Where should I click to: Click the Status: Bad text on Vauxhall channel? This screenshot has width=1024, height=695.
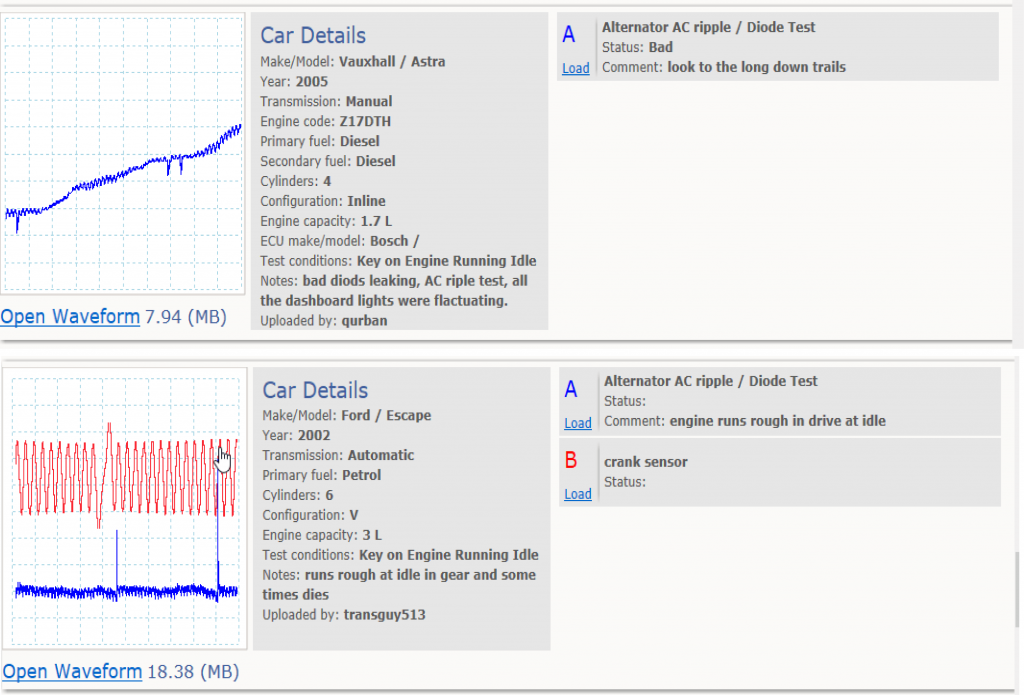(637, 47)
